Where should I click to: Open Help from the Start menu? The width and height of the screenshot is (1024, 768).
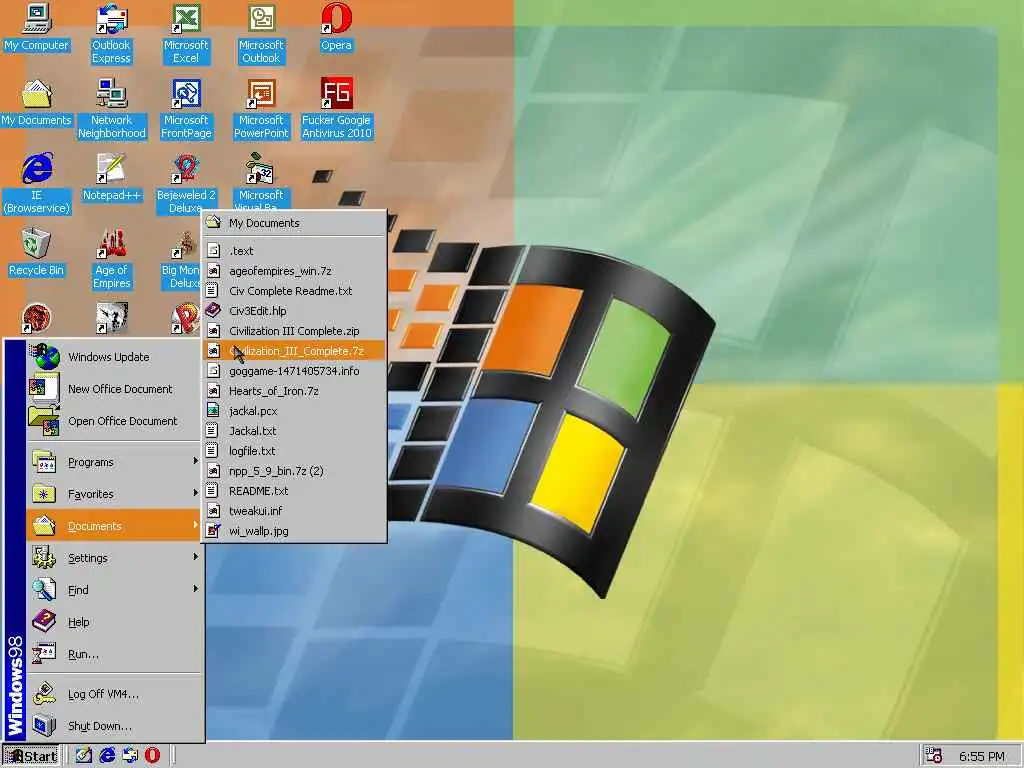(x=114, y=622)
